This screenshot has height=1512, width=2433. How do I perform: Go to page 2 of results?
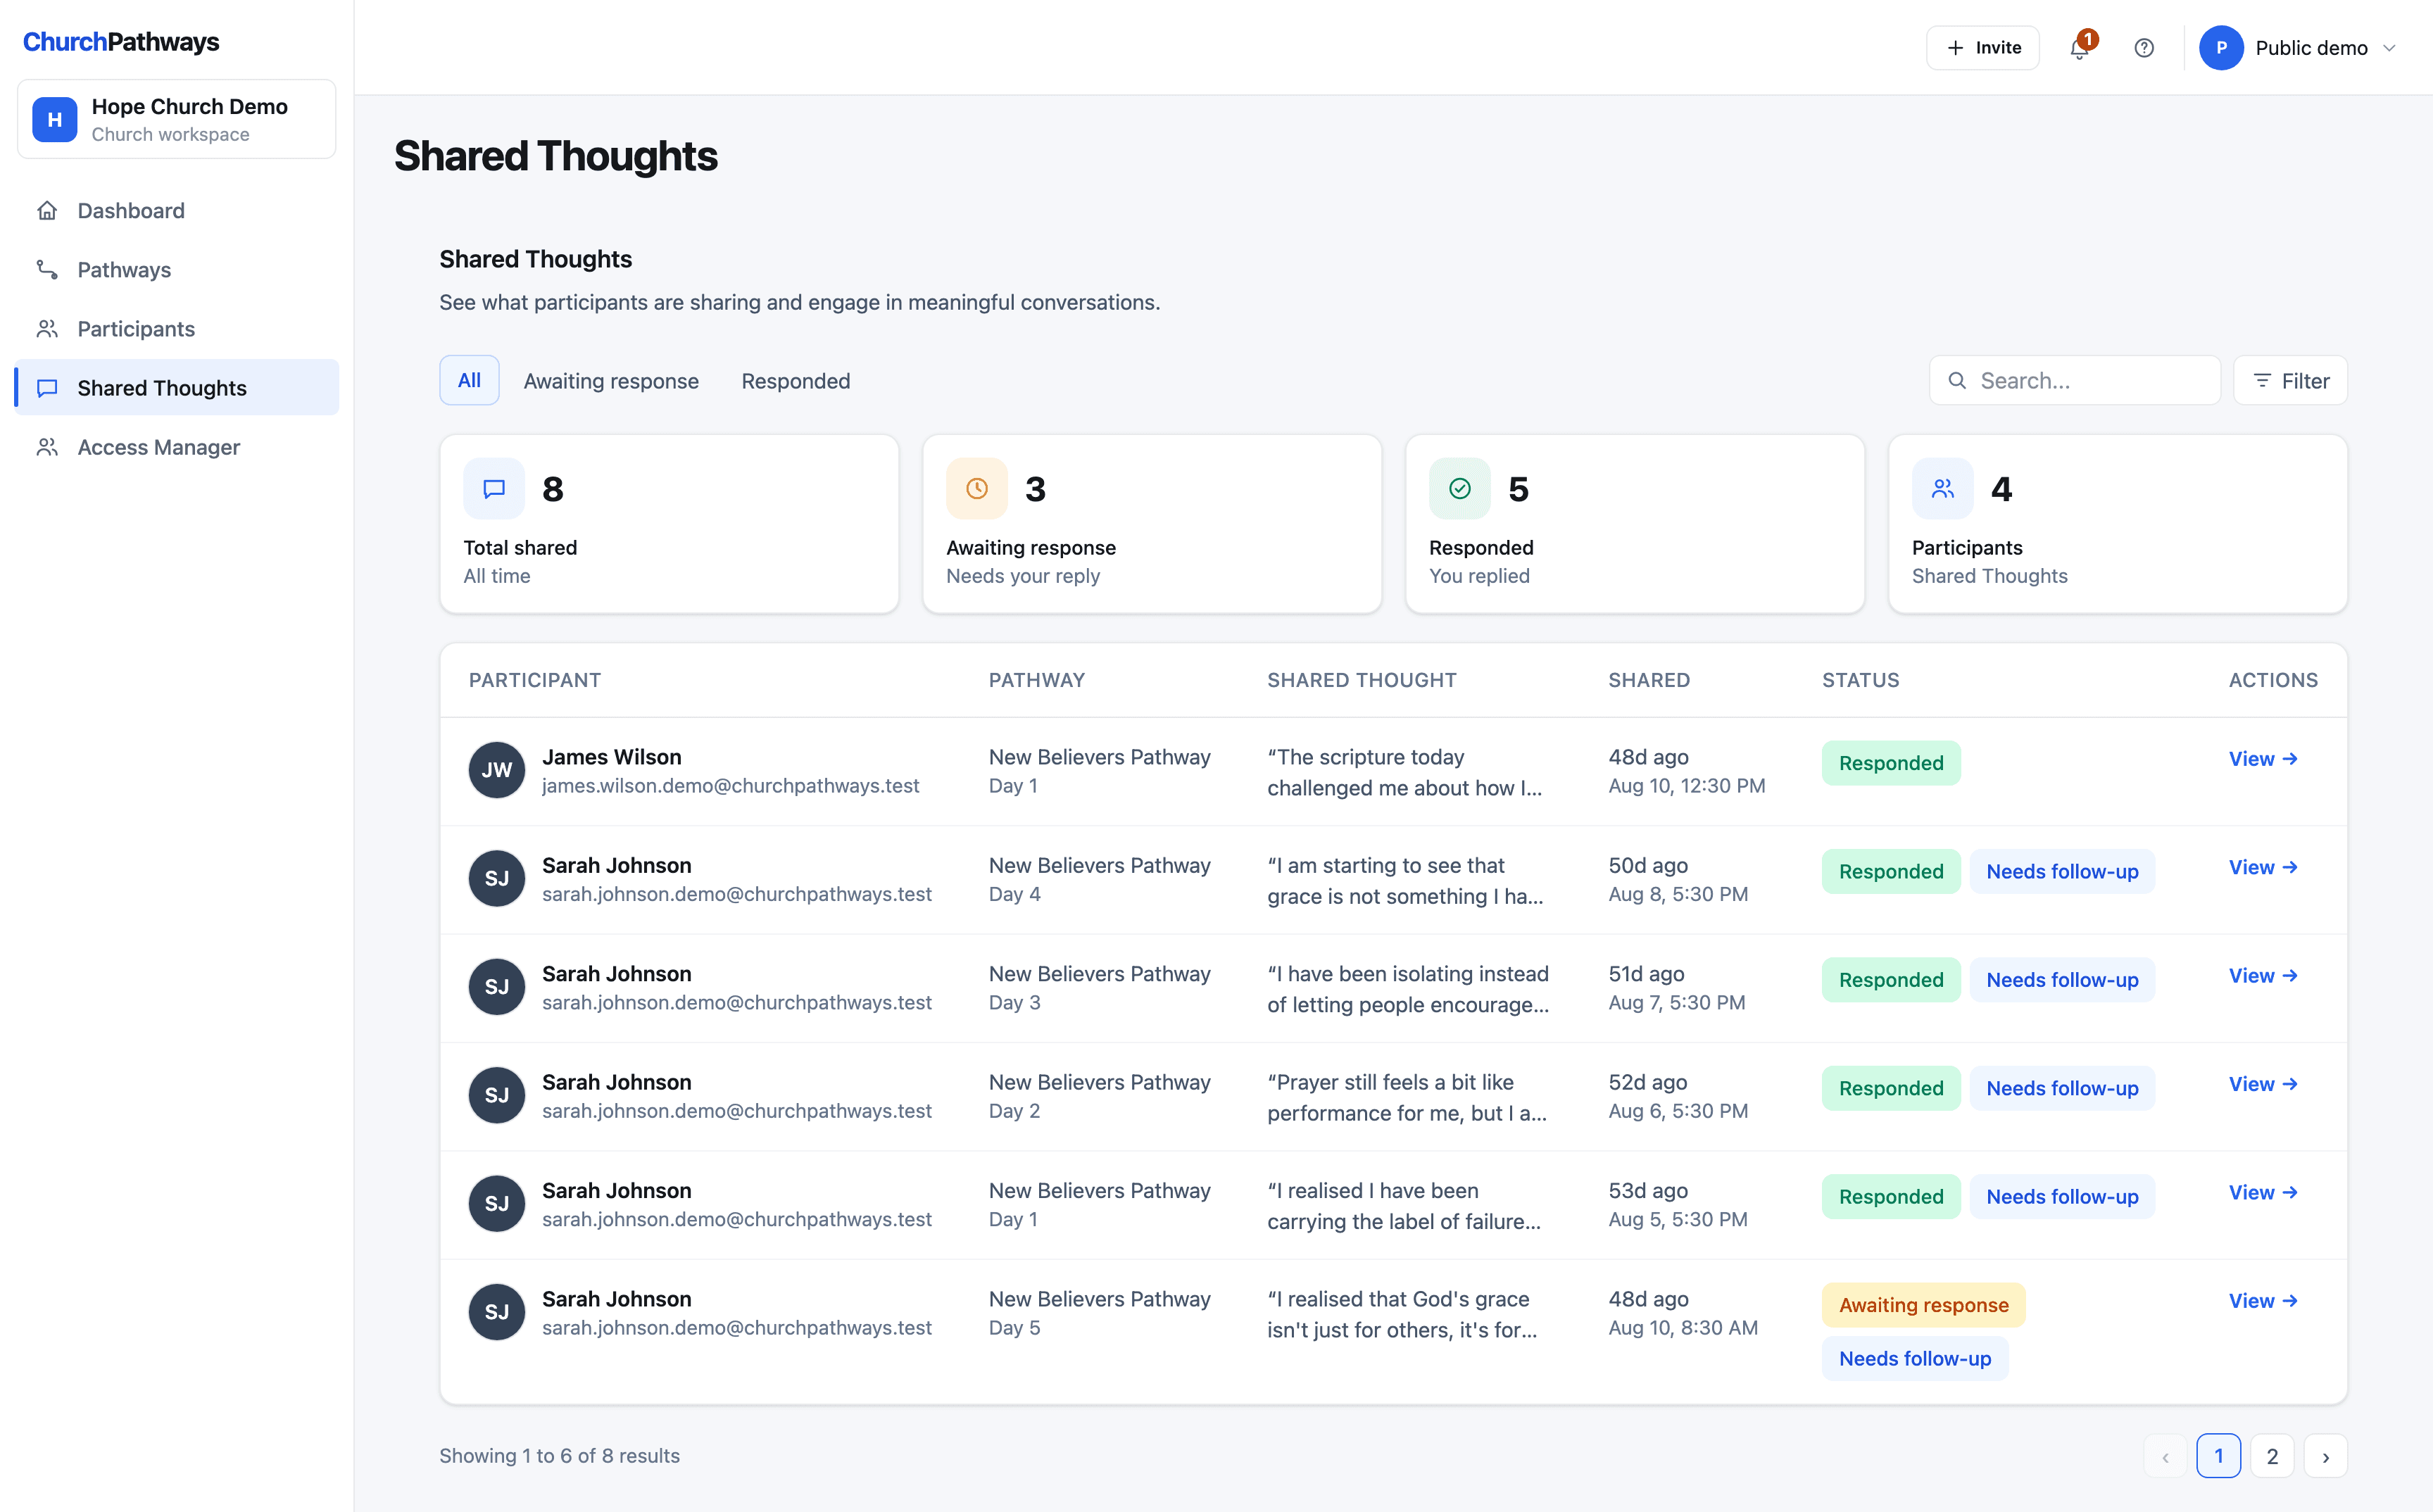pyautogui.click(x=2272, y=1456)
